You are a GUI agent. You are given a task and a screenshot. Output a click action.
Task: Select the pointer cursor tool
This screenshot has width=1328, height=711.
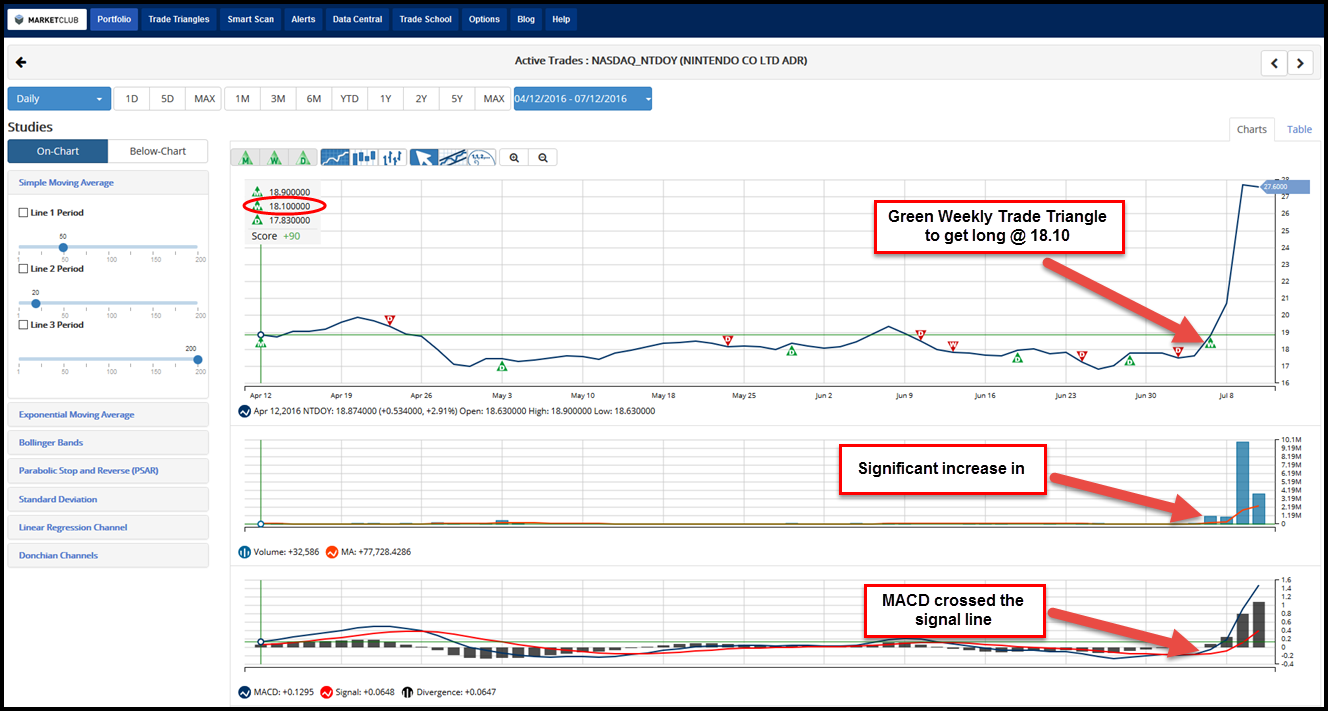click(425, 158)
